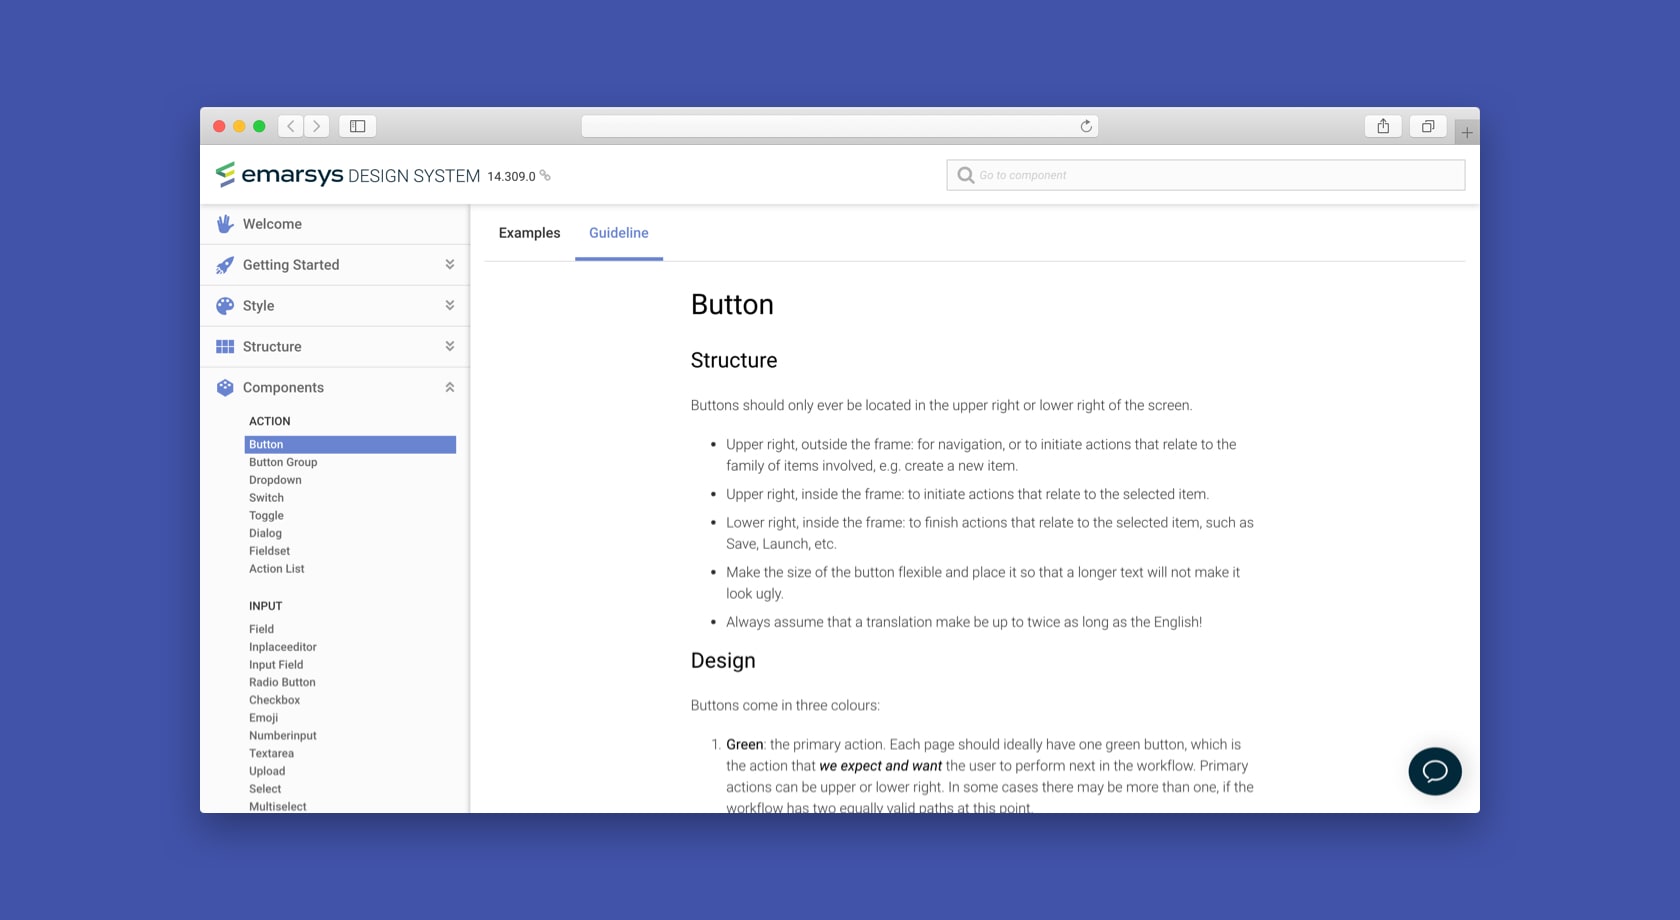
Task: Open the Switch component page
Action: coord(266,498)
